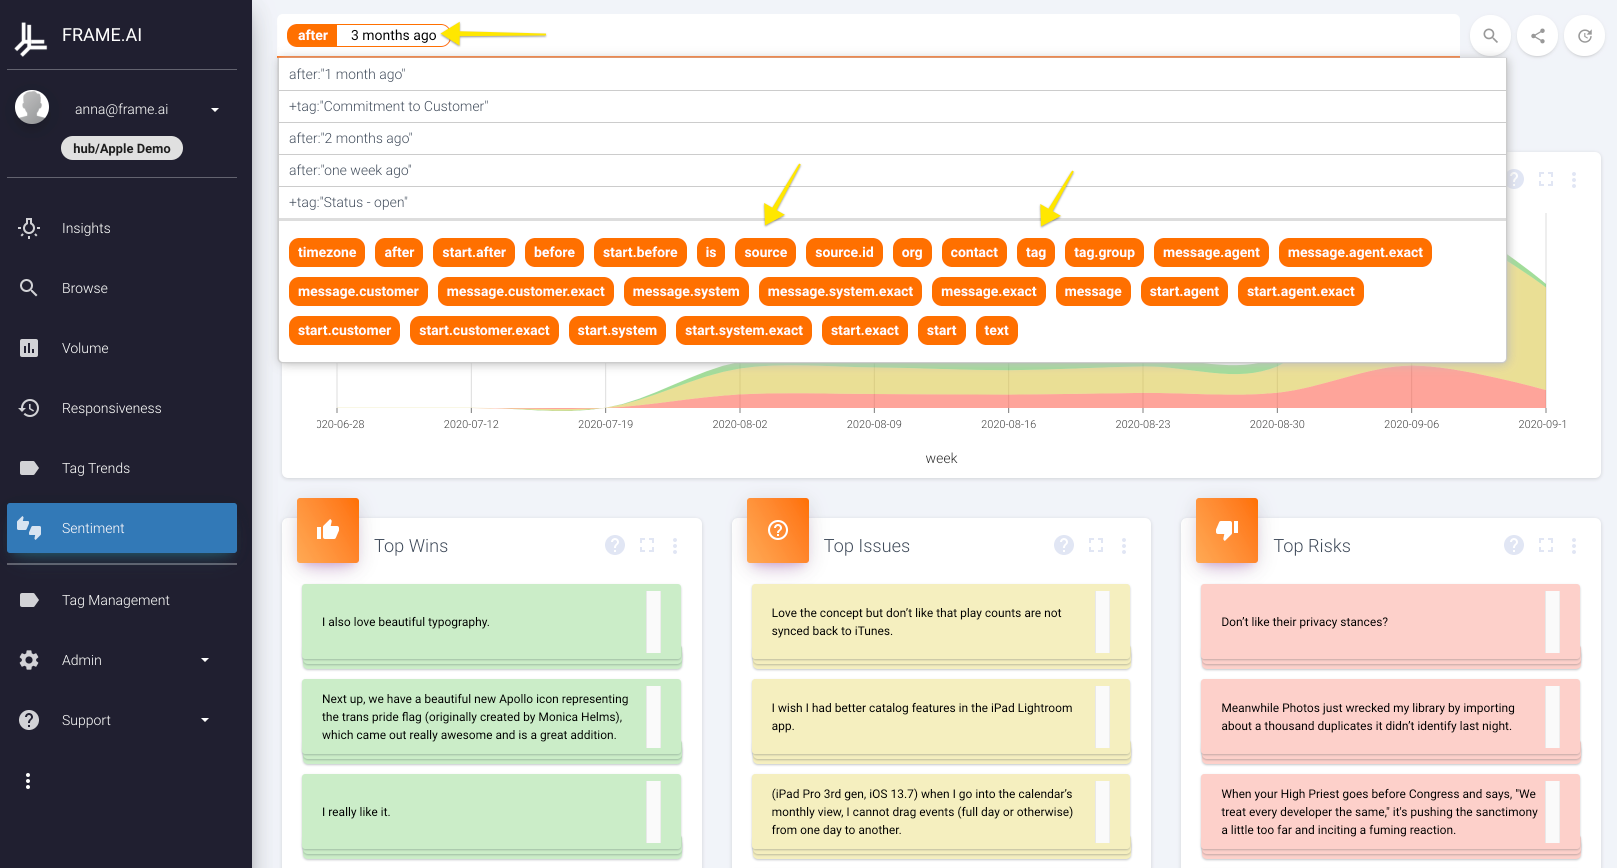
Task: Open the 'I really like it.' card
Action: click(x=492, y=812)
